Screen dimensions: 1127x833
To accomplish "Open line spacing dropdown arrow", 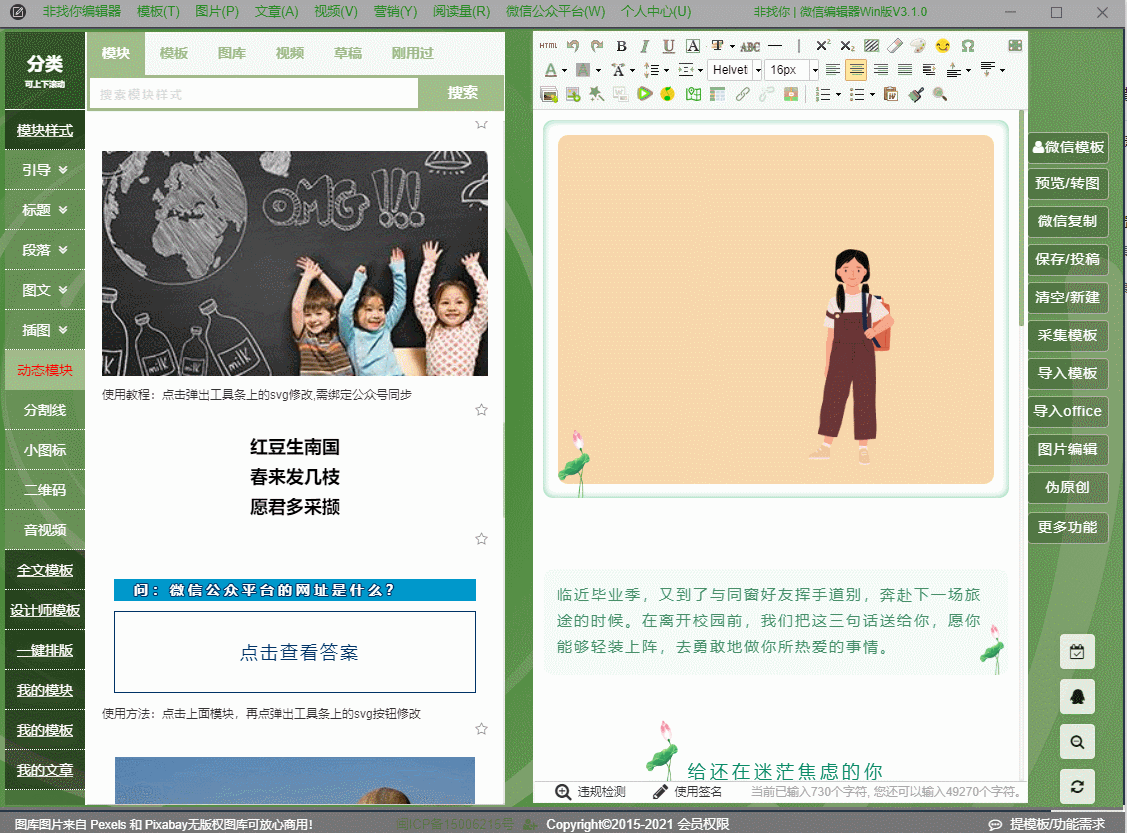I will coord(666,70).
